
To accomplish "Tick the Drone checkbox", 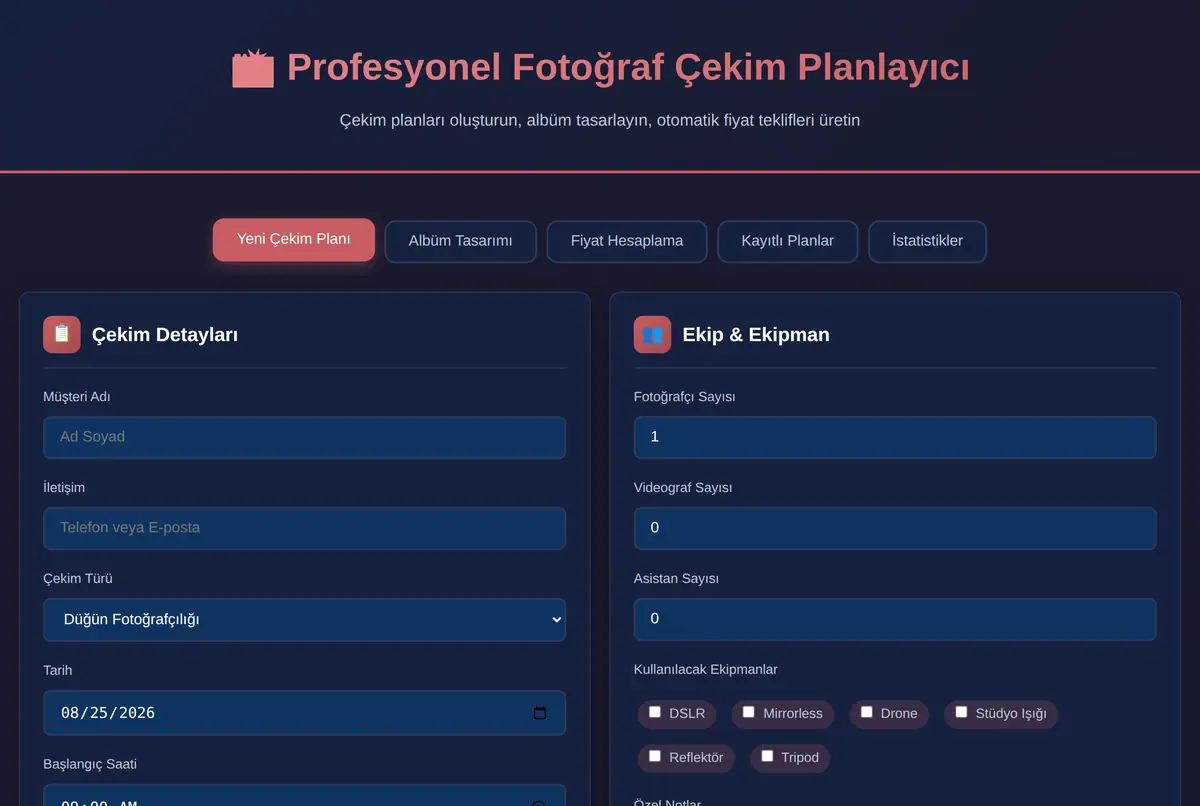I will tap(867, 712).
